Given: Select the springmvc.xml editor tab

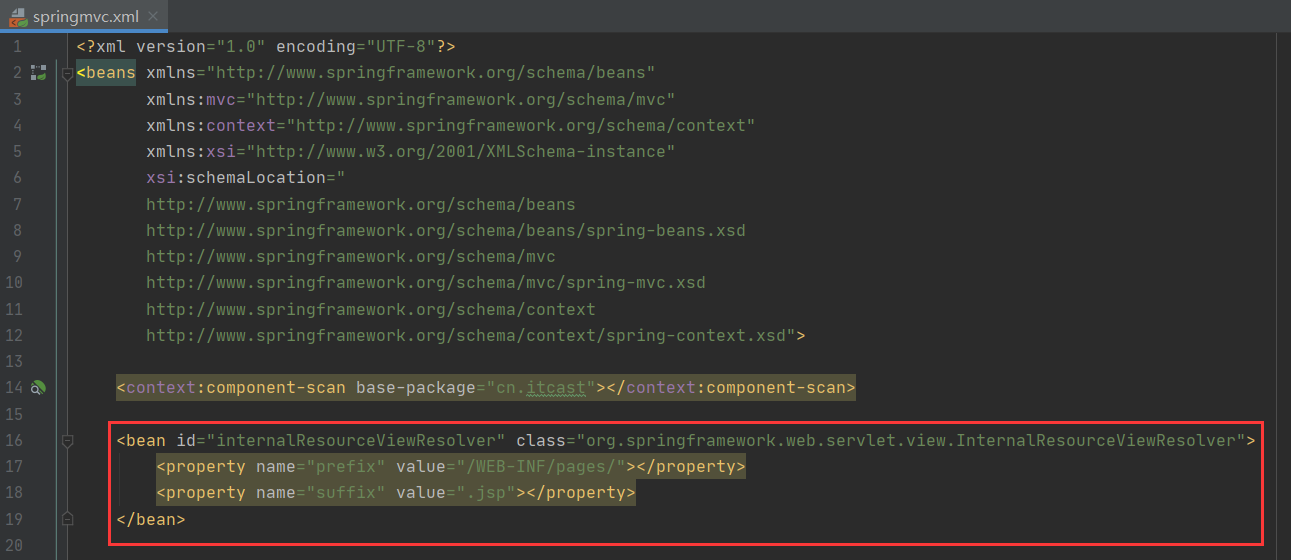Looking at the screenshot, I should click(84, 16).
